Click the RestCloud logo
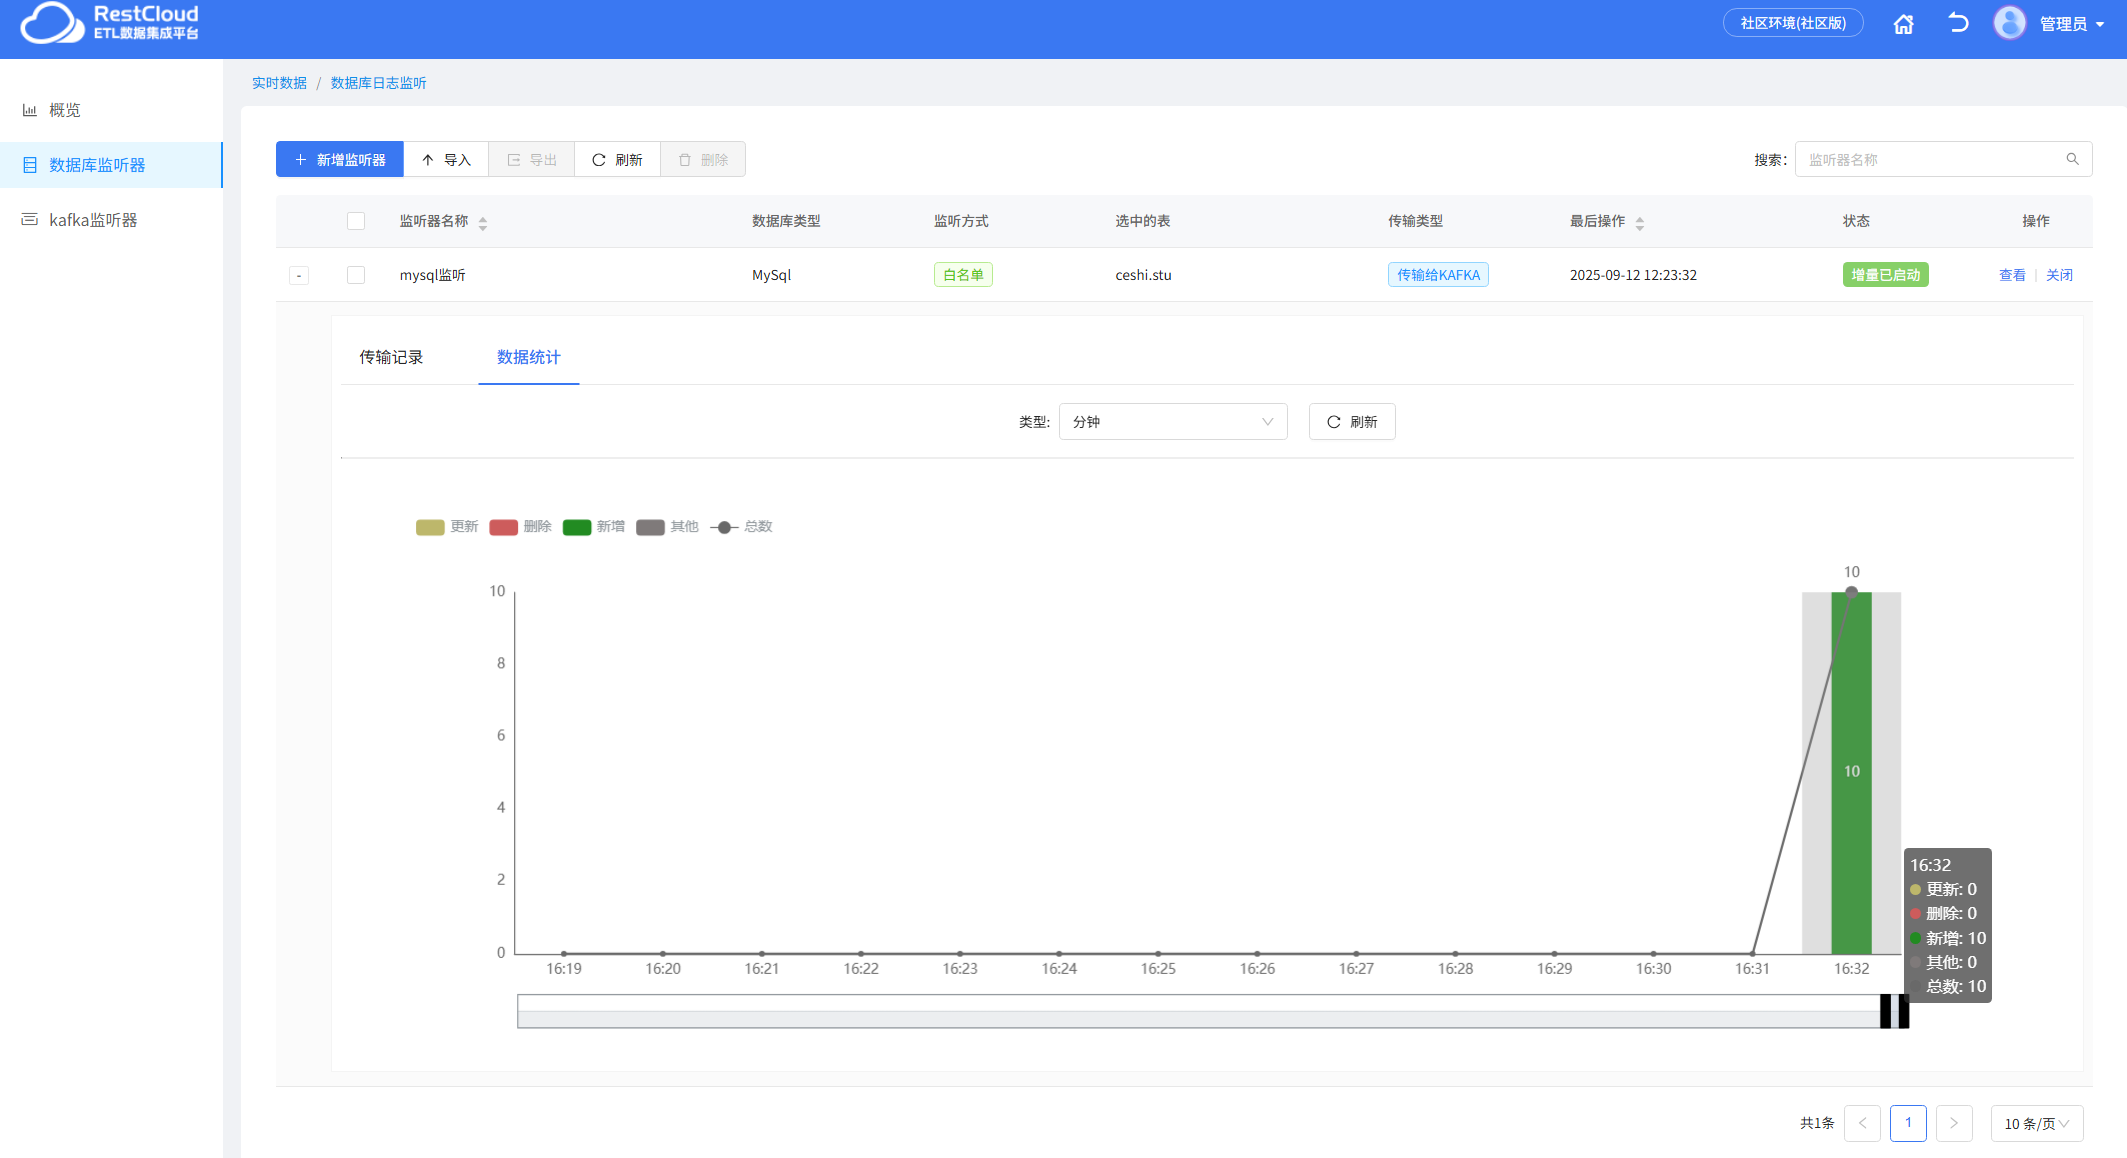This screenshot has width=2127, height=1158. 110,23
